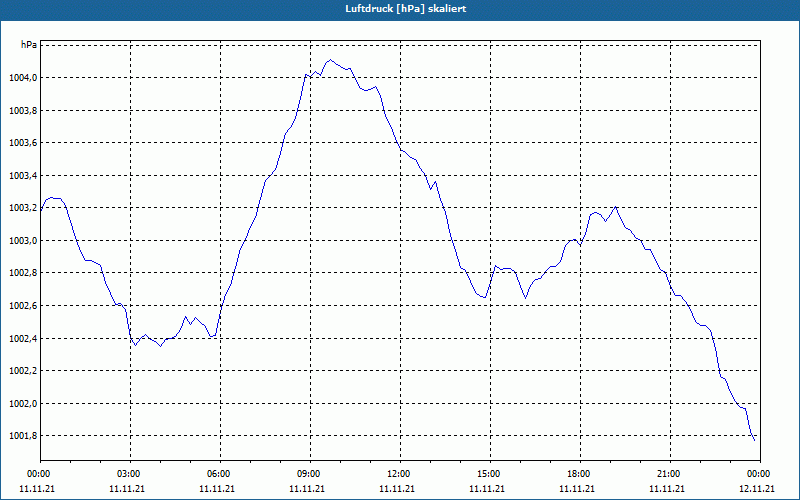800x500 pixels.
Task: Select the 1002,8 y-axis label
Action: (23, 273)
